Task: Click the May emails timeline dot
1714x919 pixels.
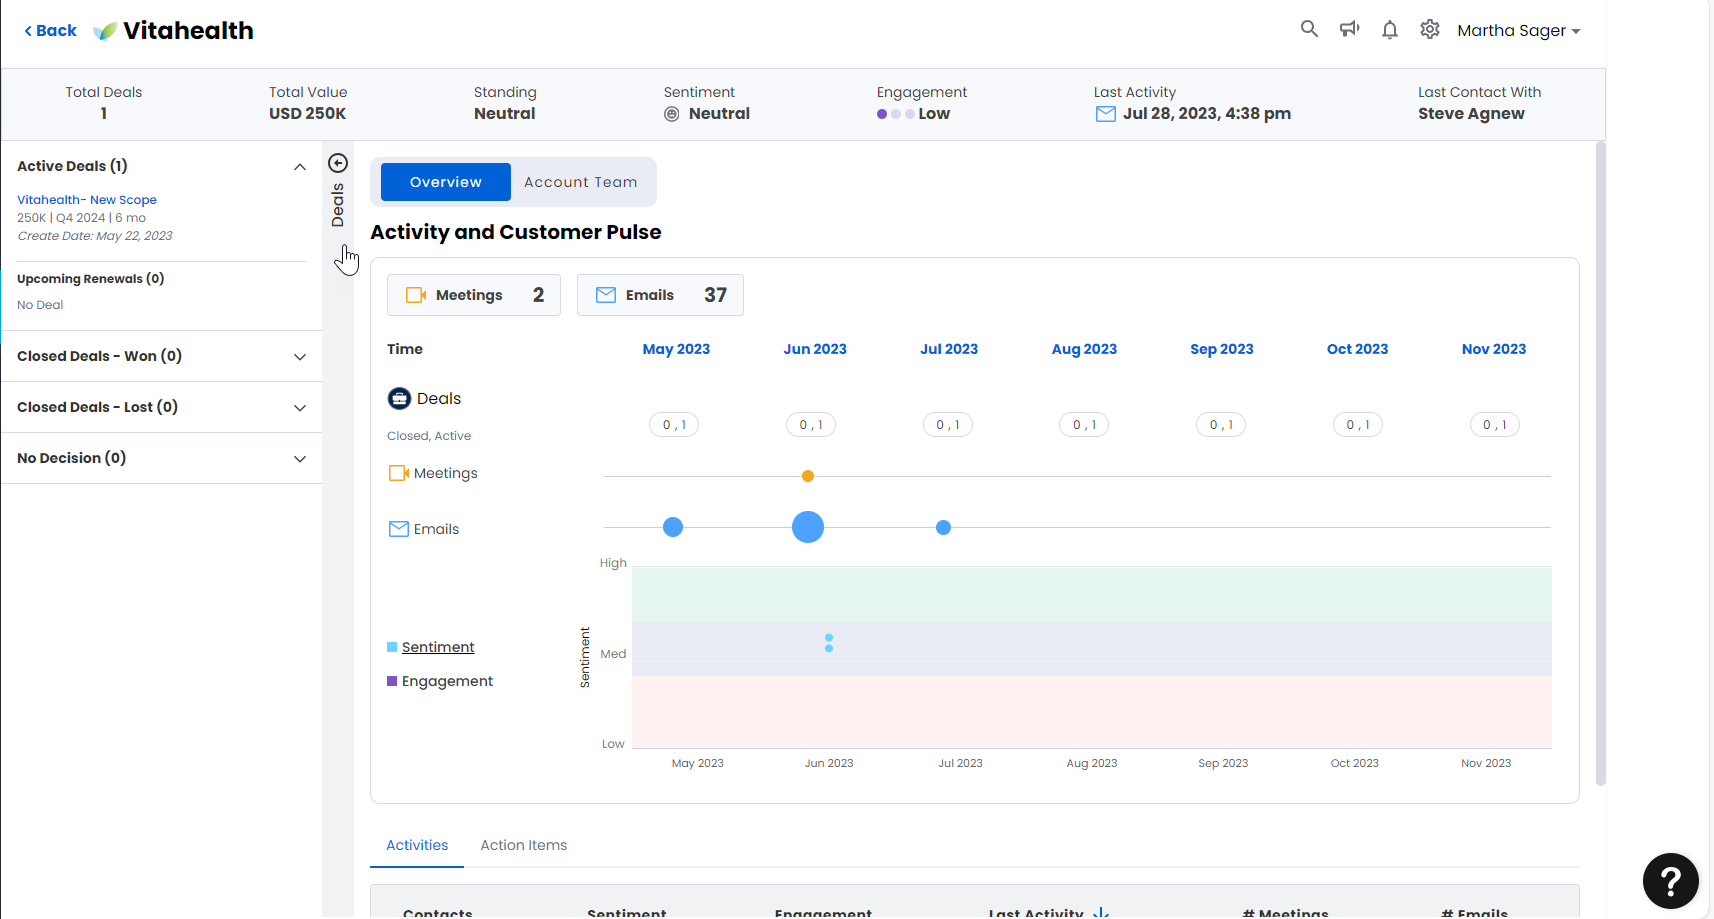Action: (673, 527)
